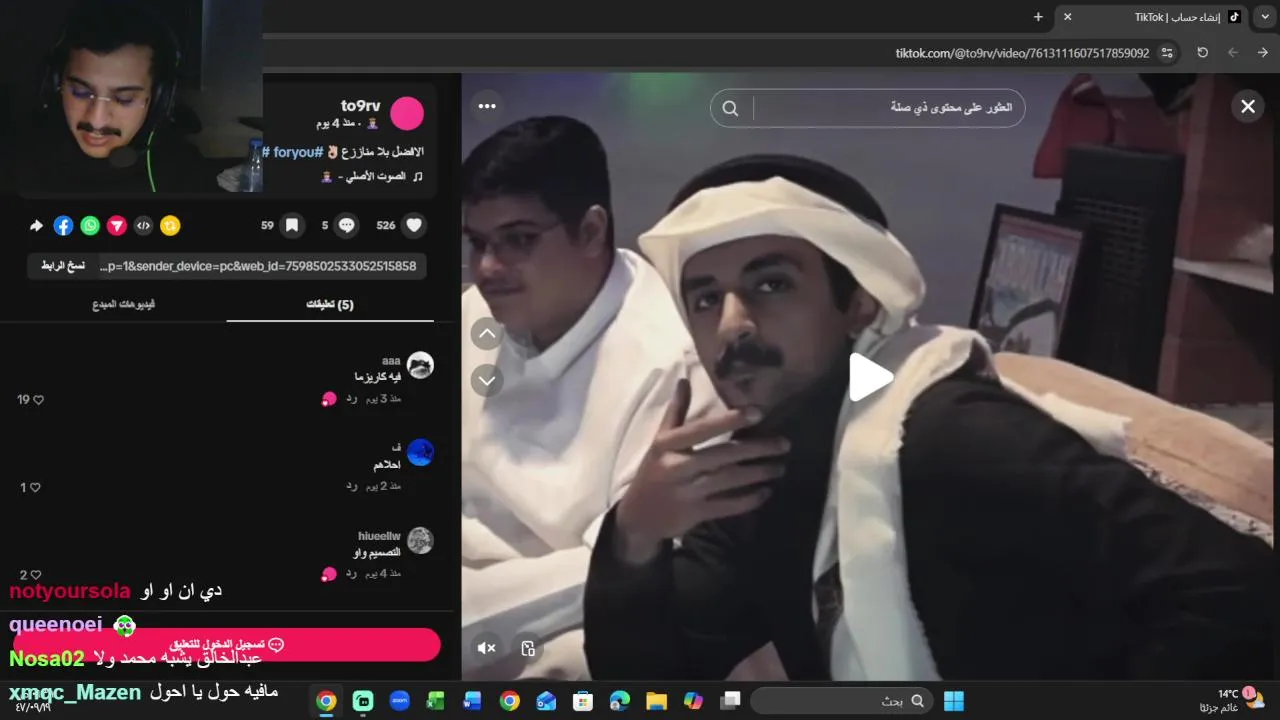Open the Windows Start menu
Viewport: 1280px width, 720px height.
point(954,701)
